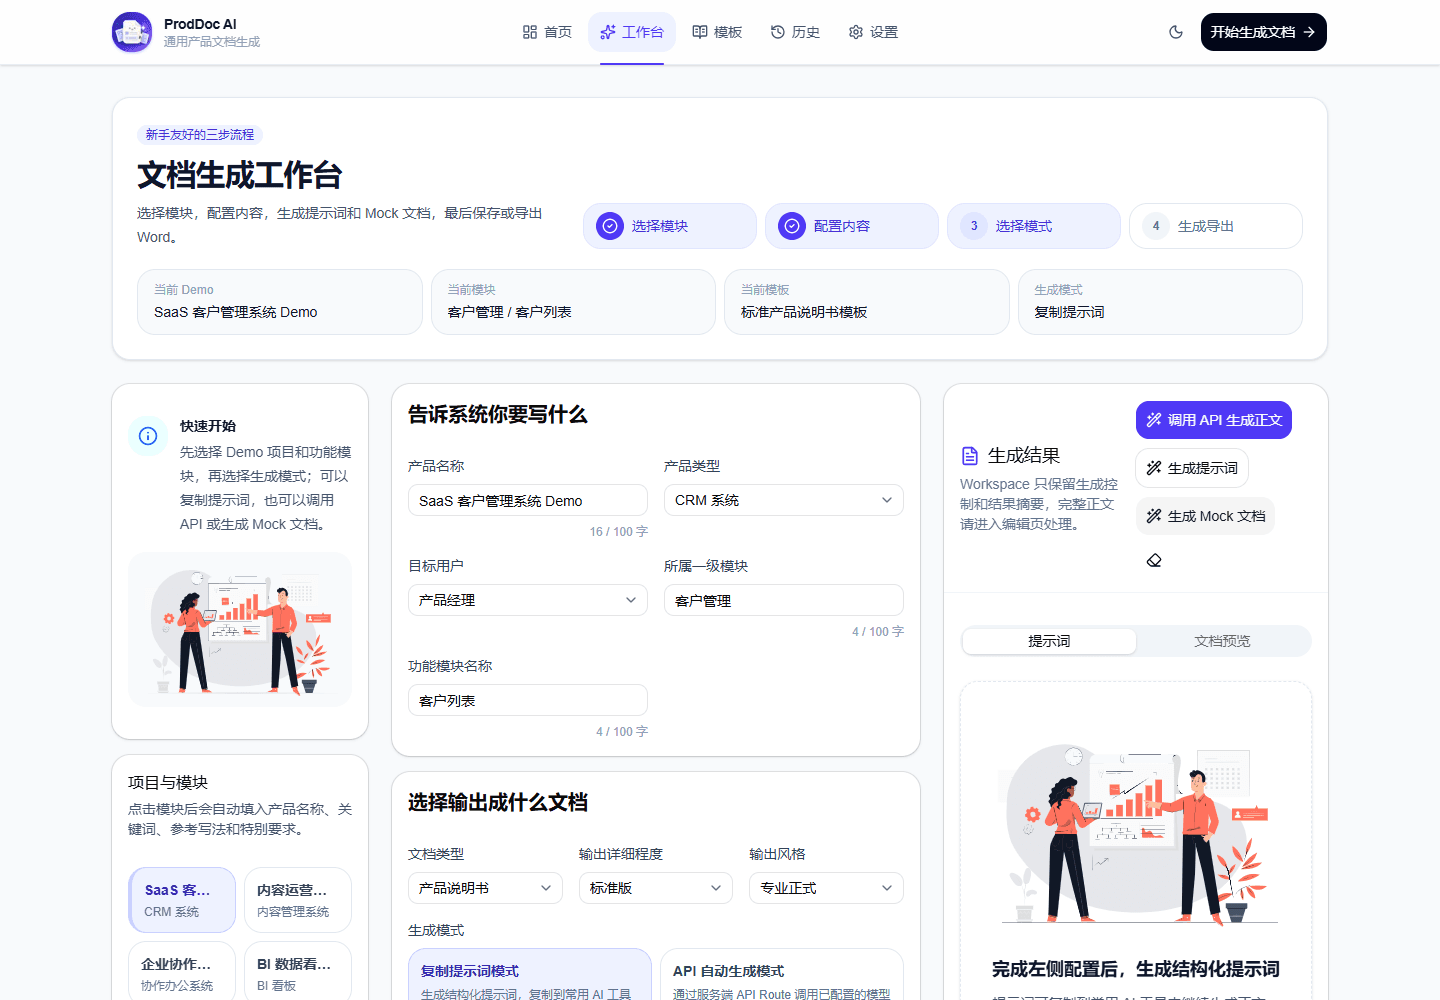Click the quick start info icon
Image resolution: width=1440 pixels, height=1000 pixels.
click(x=148, y=436)
